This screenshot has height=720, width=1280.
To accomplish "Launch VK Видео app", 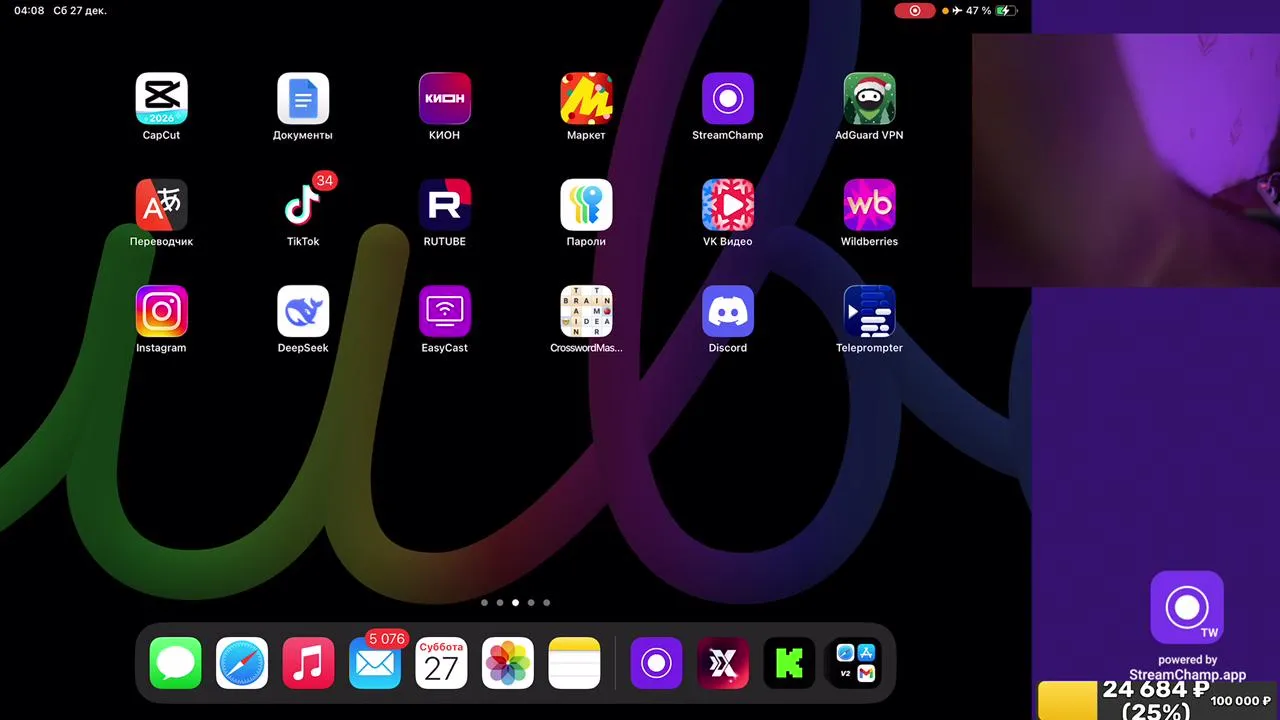I will click(728, 205).
